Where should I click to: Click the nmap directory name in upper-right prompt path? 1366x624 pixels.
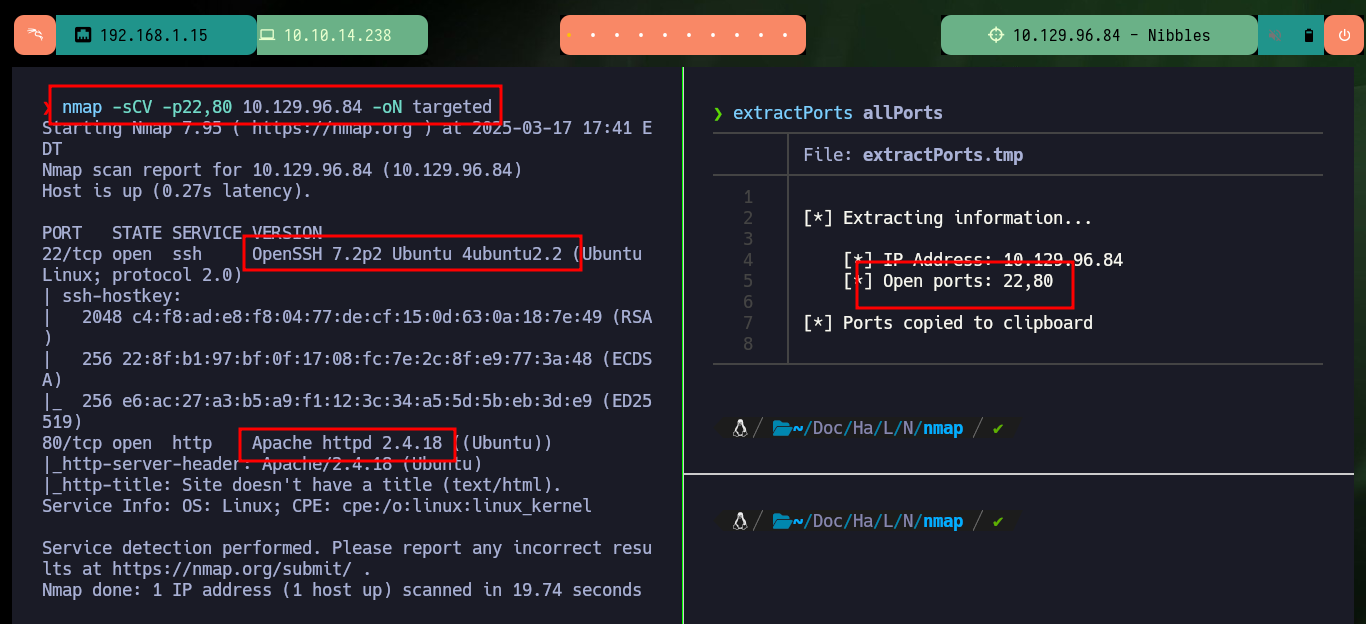click(x=943, y=428)
